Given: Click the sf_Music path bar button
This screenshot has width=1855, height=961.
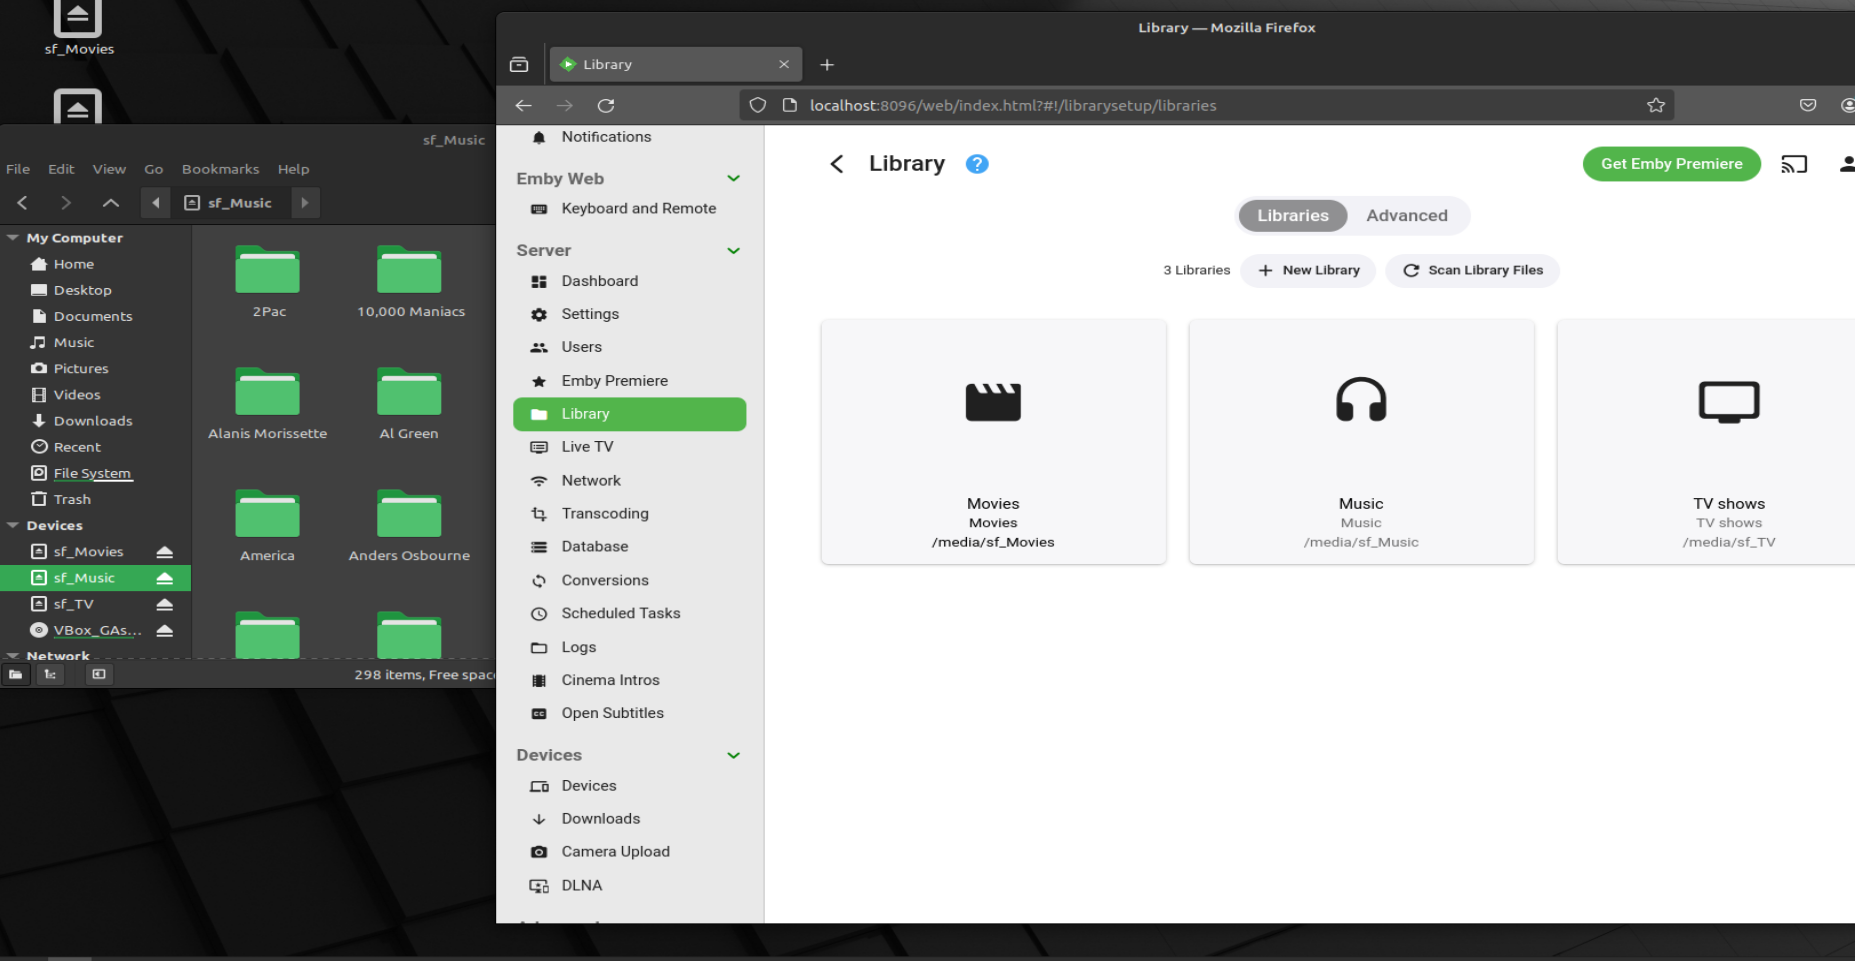Looking at the screenshot, I should 229,203.
